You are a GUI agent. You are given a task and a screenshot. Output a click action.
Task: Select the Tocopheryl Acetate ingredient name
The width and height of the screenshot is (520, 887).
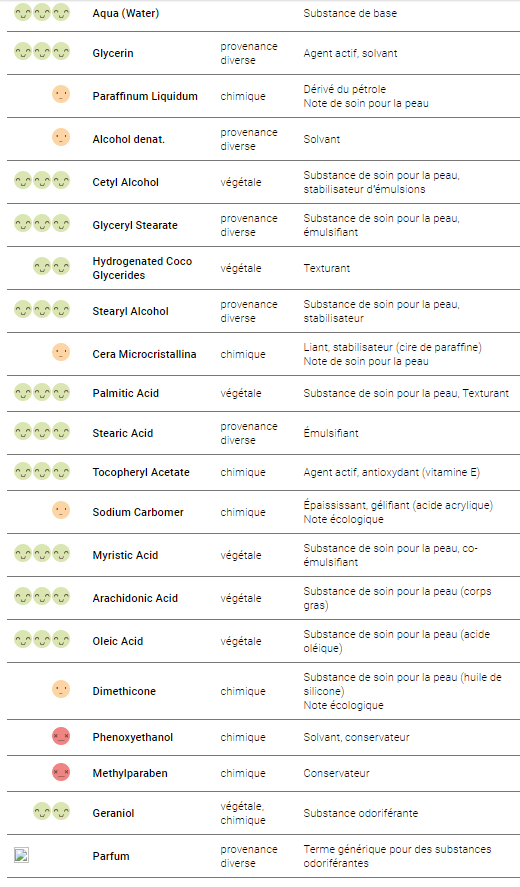[141, 472]
